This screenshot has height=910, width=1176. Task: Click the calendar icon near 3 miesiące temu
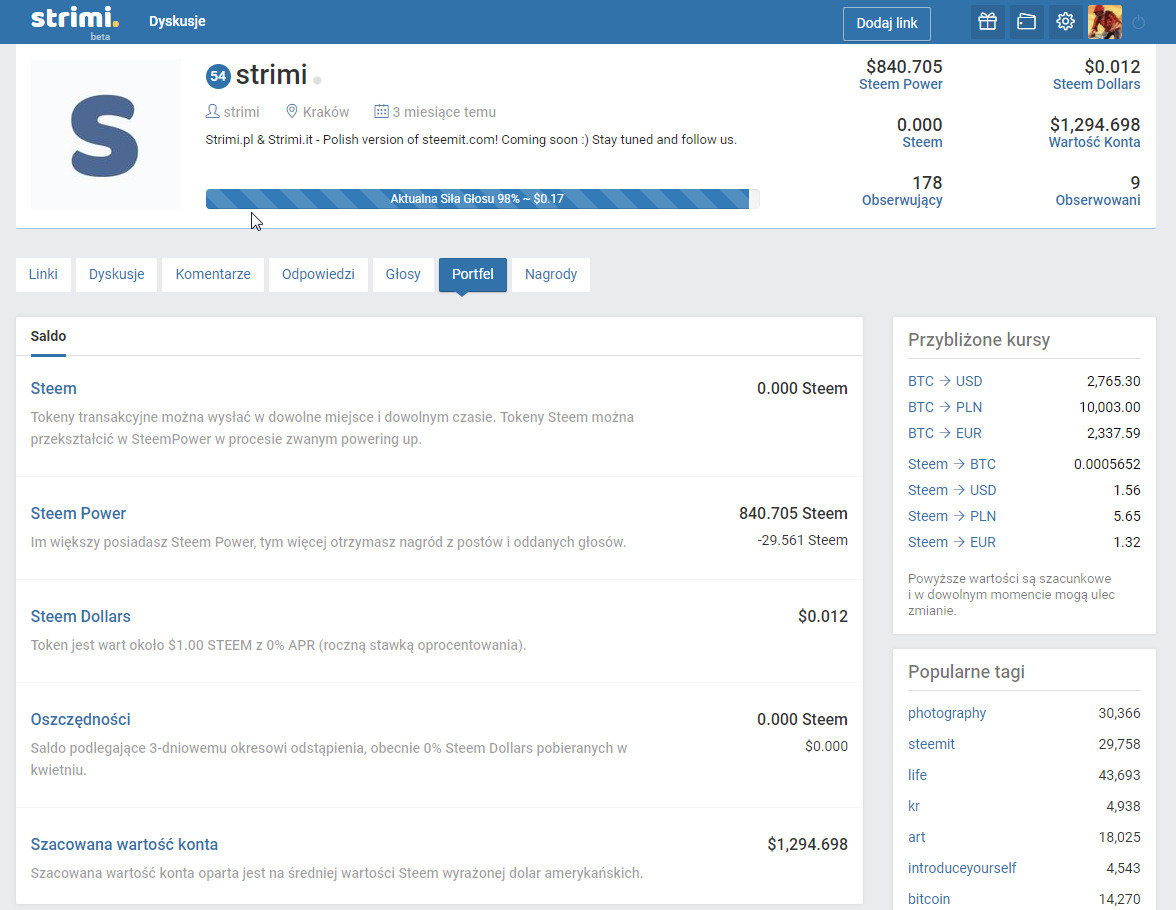pyautogui.click(x=381, y=111)
